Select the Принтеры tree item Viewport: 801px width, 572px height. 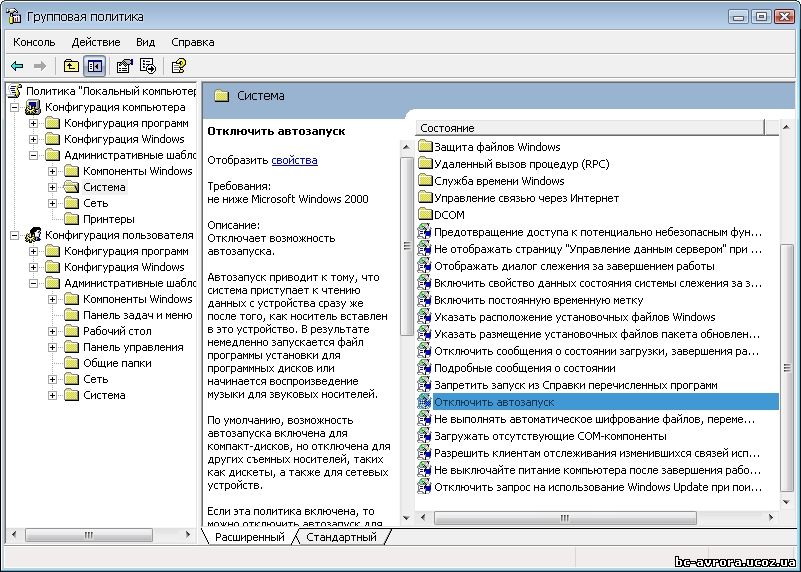pos(109,219)
